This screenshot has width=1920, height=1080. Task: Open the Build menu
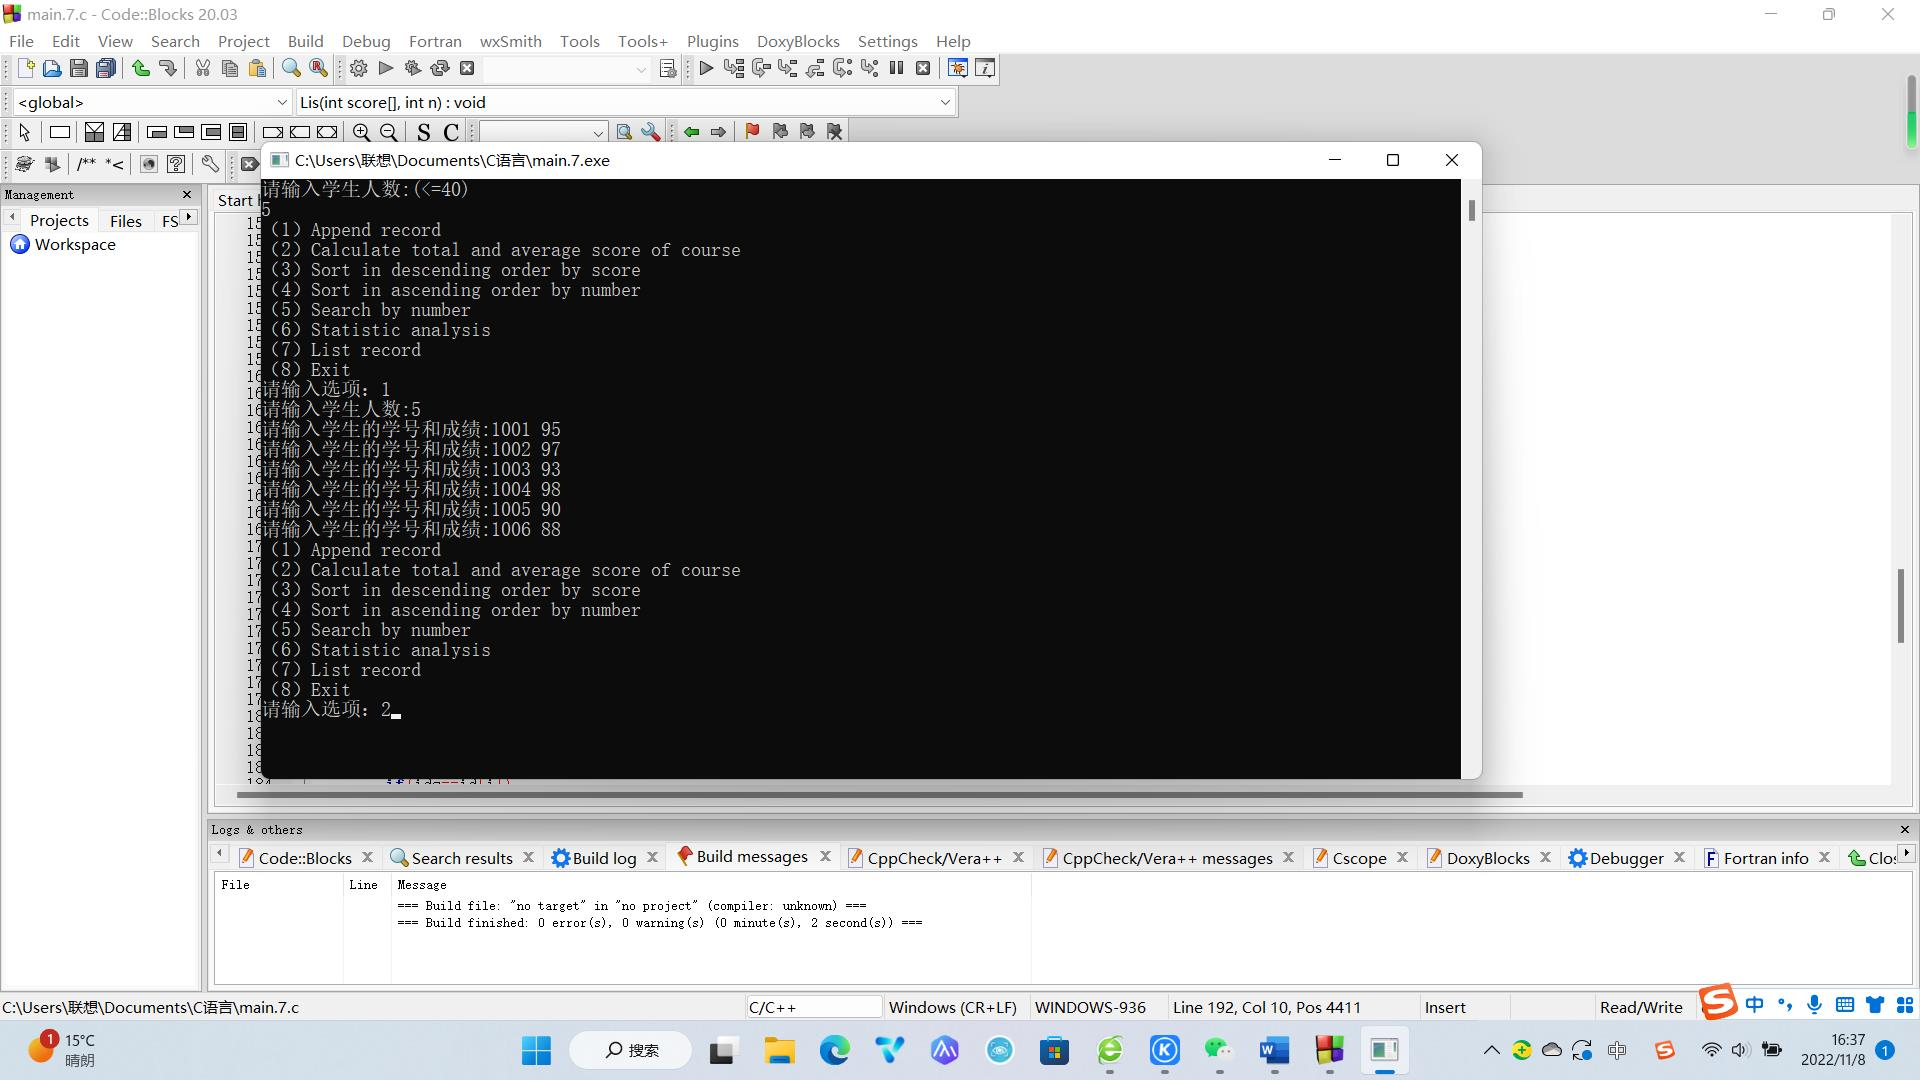pyautogui.click(x=305, y=41)
